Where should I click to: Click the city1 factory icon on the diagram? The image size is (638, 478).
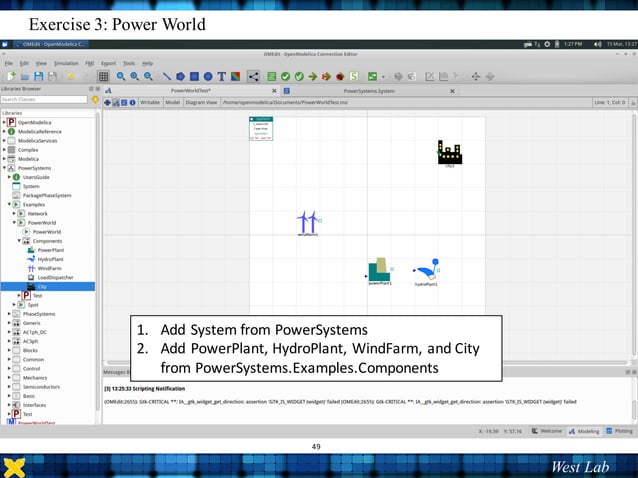pos(449,152)
